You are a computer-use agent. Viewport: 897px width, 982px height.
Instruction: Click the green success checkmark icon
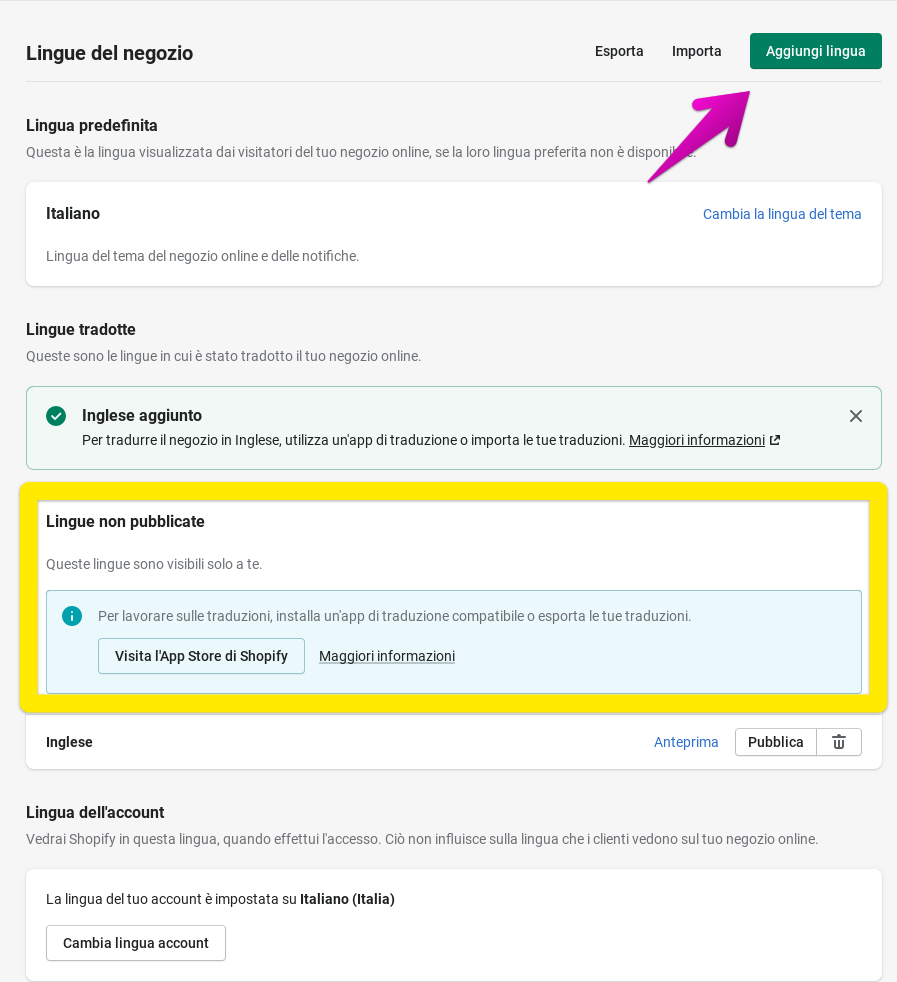point(56,416)
